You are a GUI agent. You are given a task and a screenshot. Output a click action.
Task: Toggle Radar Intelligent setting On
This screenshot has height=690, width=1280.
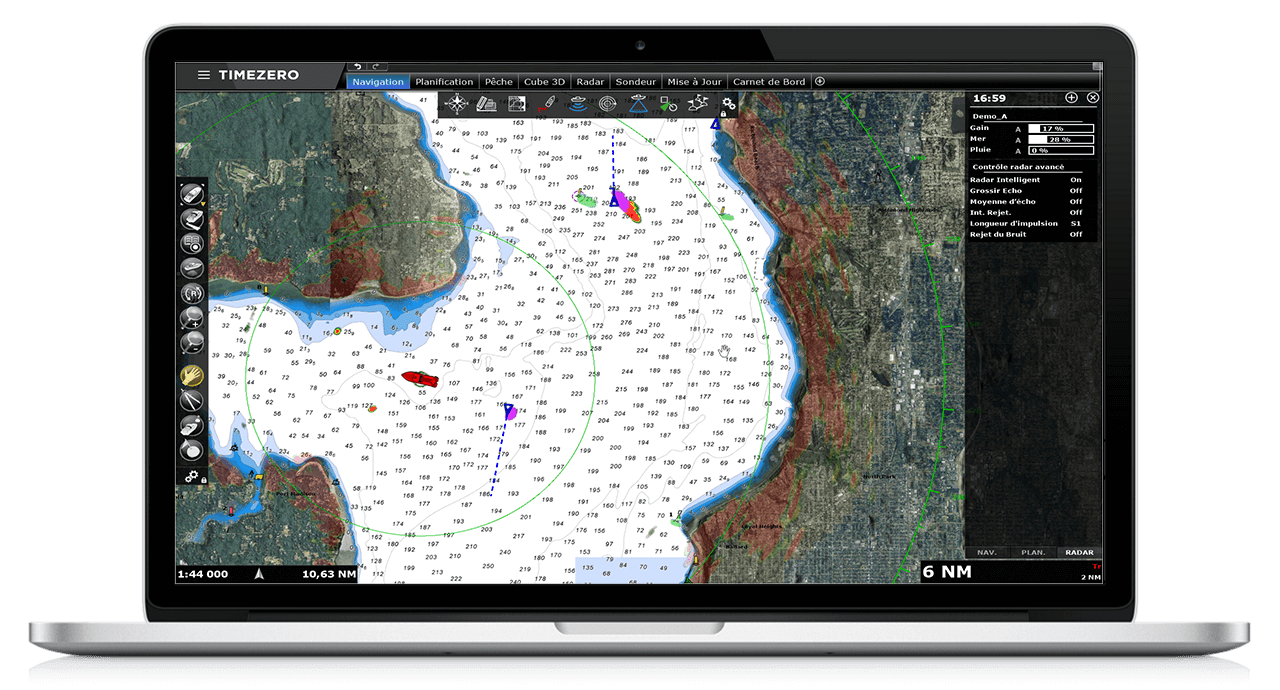tap(1076, 180)
